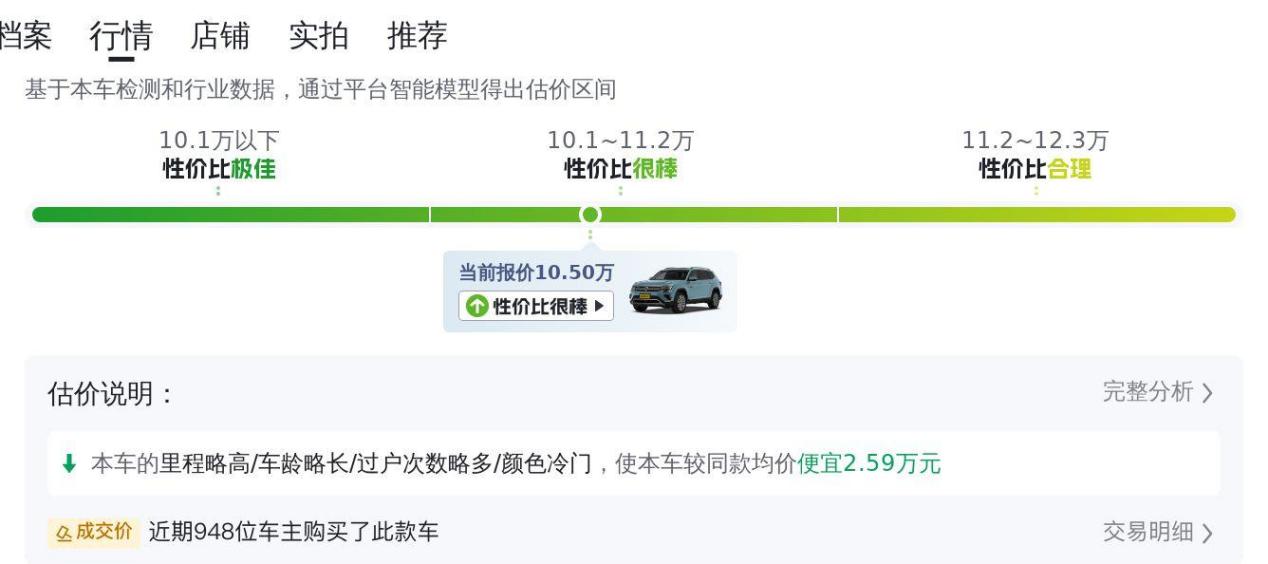Click 便宜2.59万元 green text
Image resolution: width=1268 pixels, height=564 pixels.
click(869, 464)
